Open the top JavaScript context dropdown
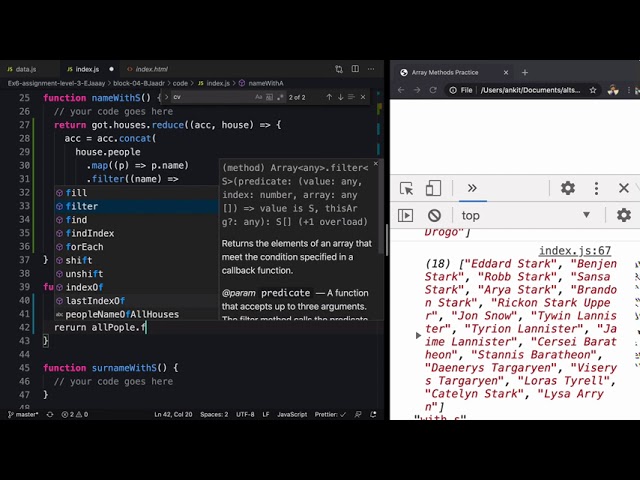Screen dimensions: 640x480 coord(526,215)
